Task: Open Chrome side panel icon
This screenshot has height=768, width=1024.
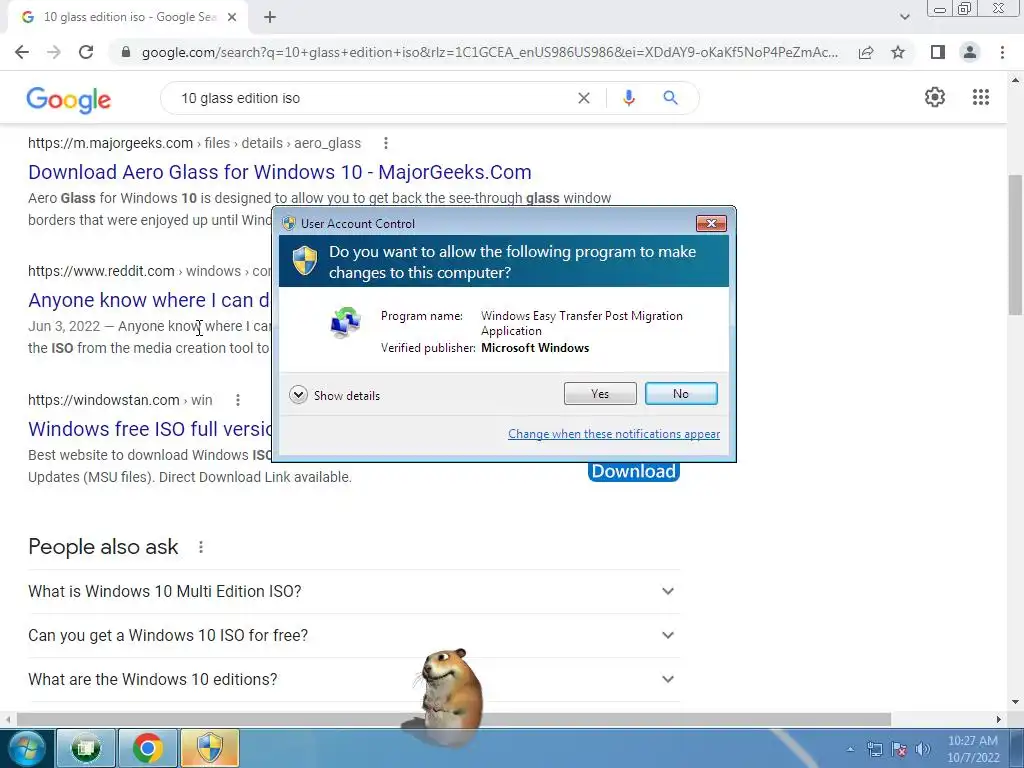Action: [x=938, y=52]
